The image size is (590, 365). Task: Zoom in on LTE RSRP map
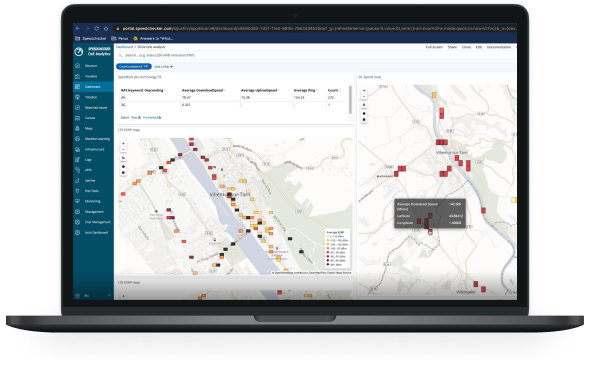click(x=123, y=144)
